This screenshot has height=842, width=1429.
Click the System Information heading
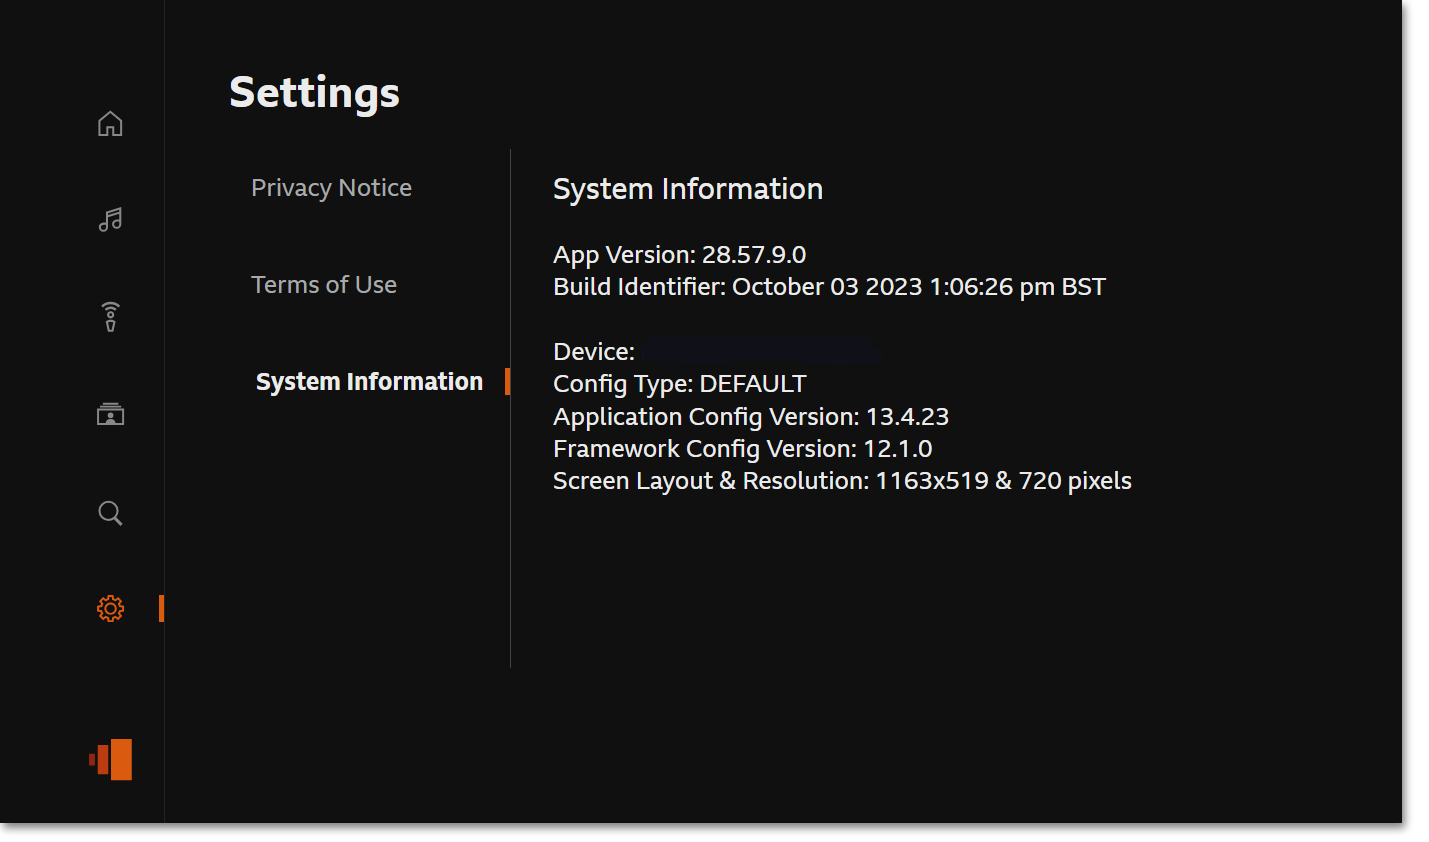point(687,188)
